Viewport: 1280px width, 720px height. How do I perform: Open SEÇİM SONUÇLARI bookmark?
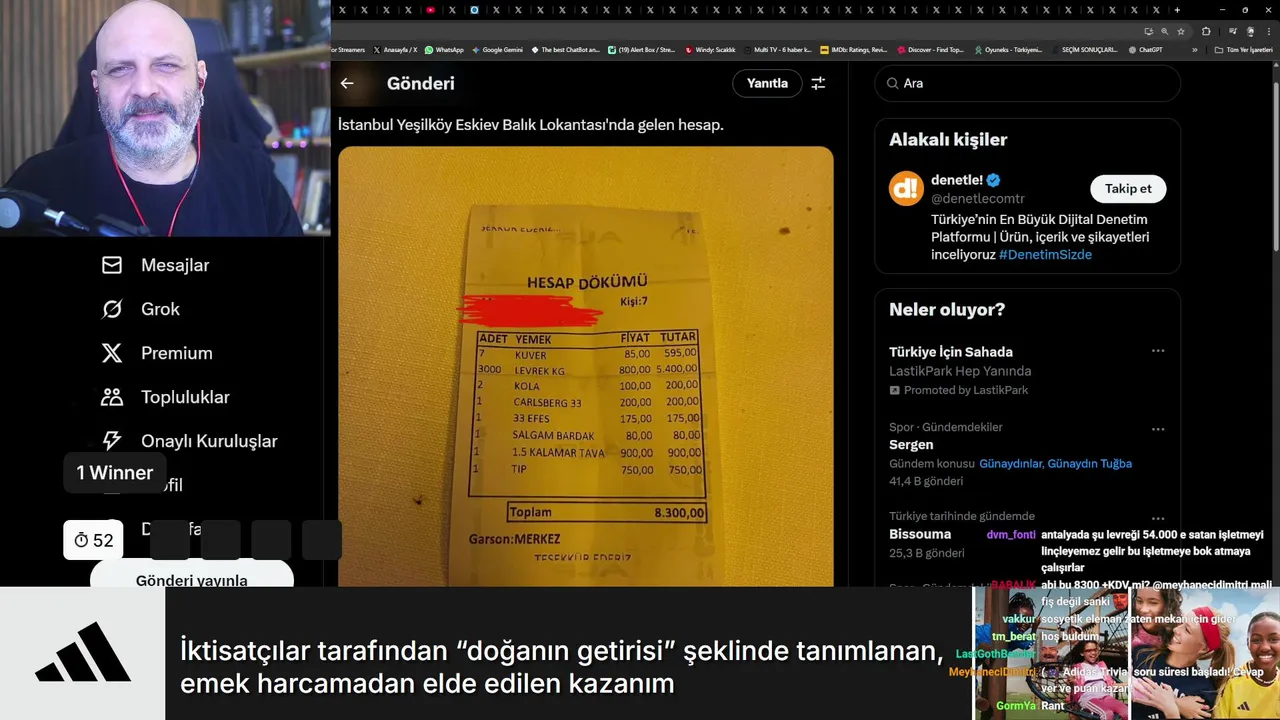pos(1084,49)
